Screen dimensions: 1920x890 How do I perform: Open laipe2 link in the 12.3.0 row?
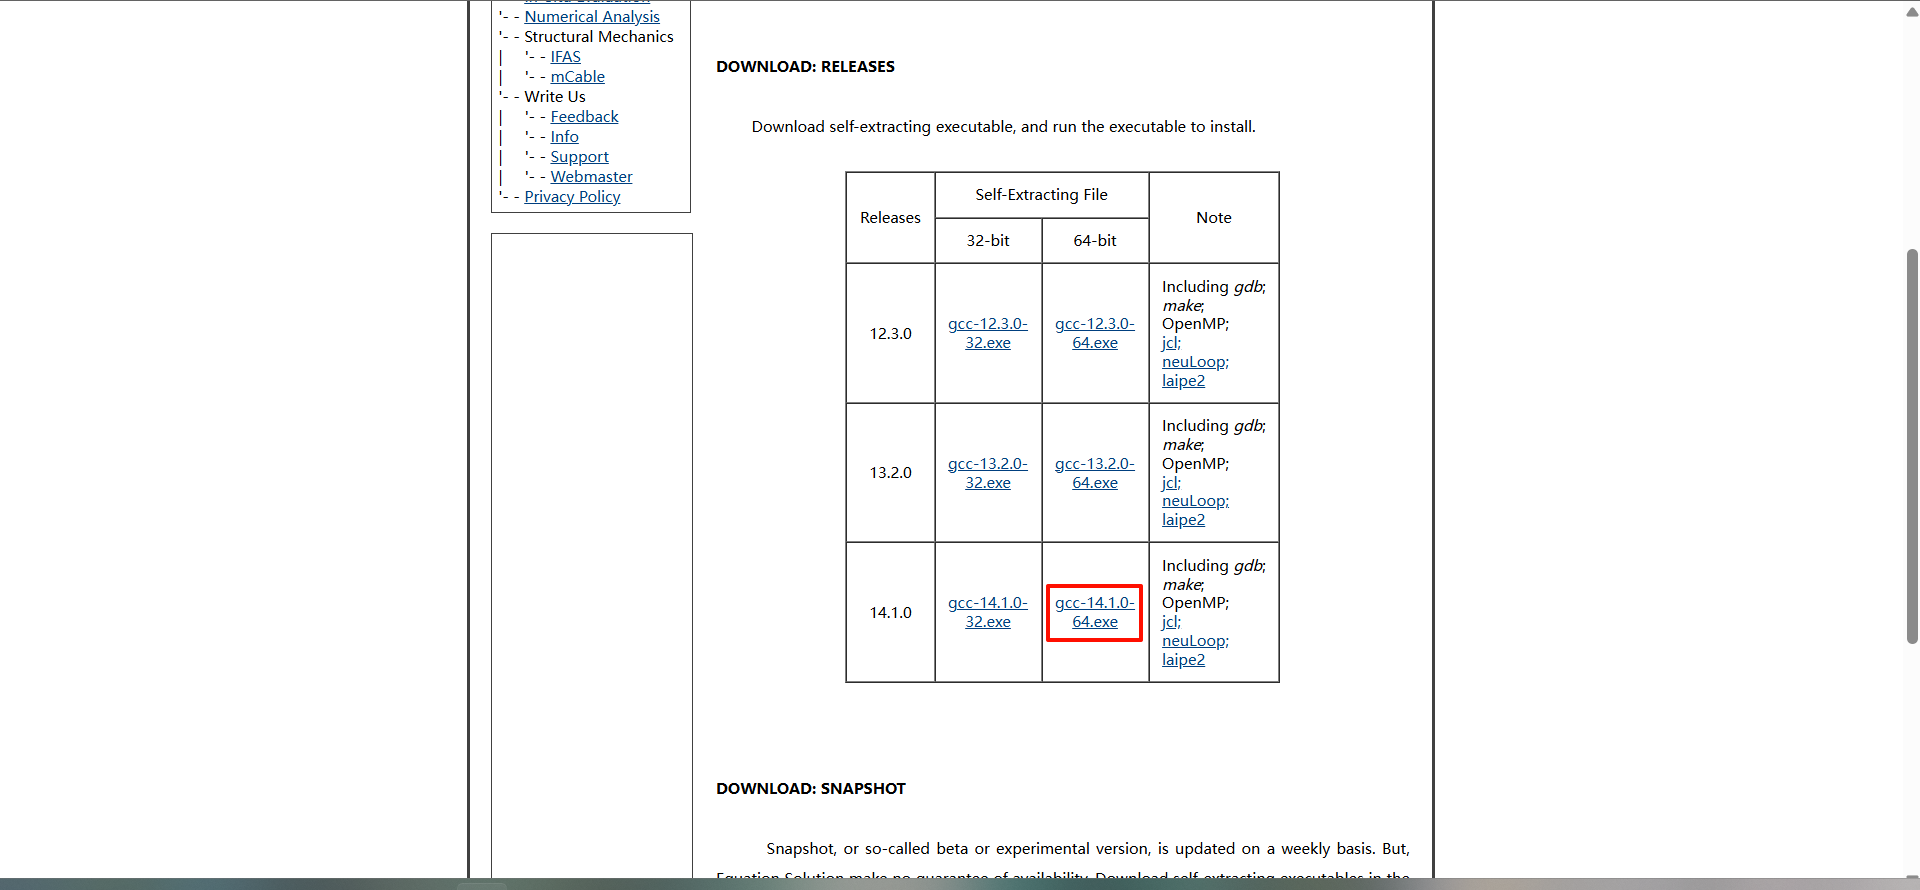[1183, 381]
